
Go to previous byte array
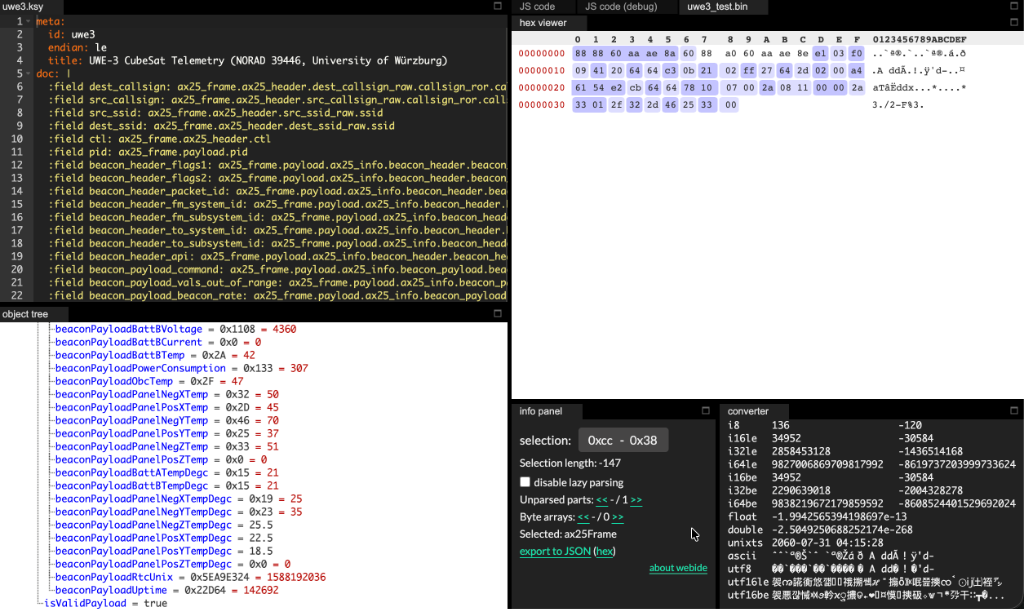pos(583,517)
